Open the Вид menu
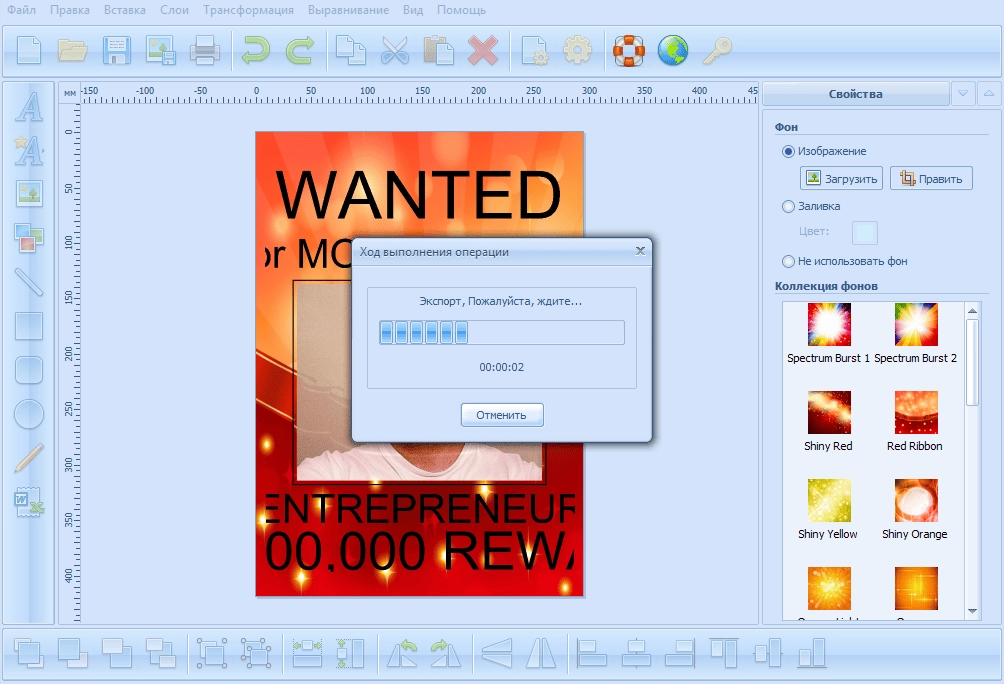This screenshot has height=684, width=1004. 413,10
